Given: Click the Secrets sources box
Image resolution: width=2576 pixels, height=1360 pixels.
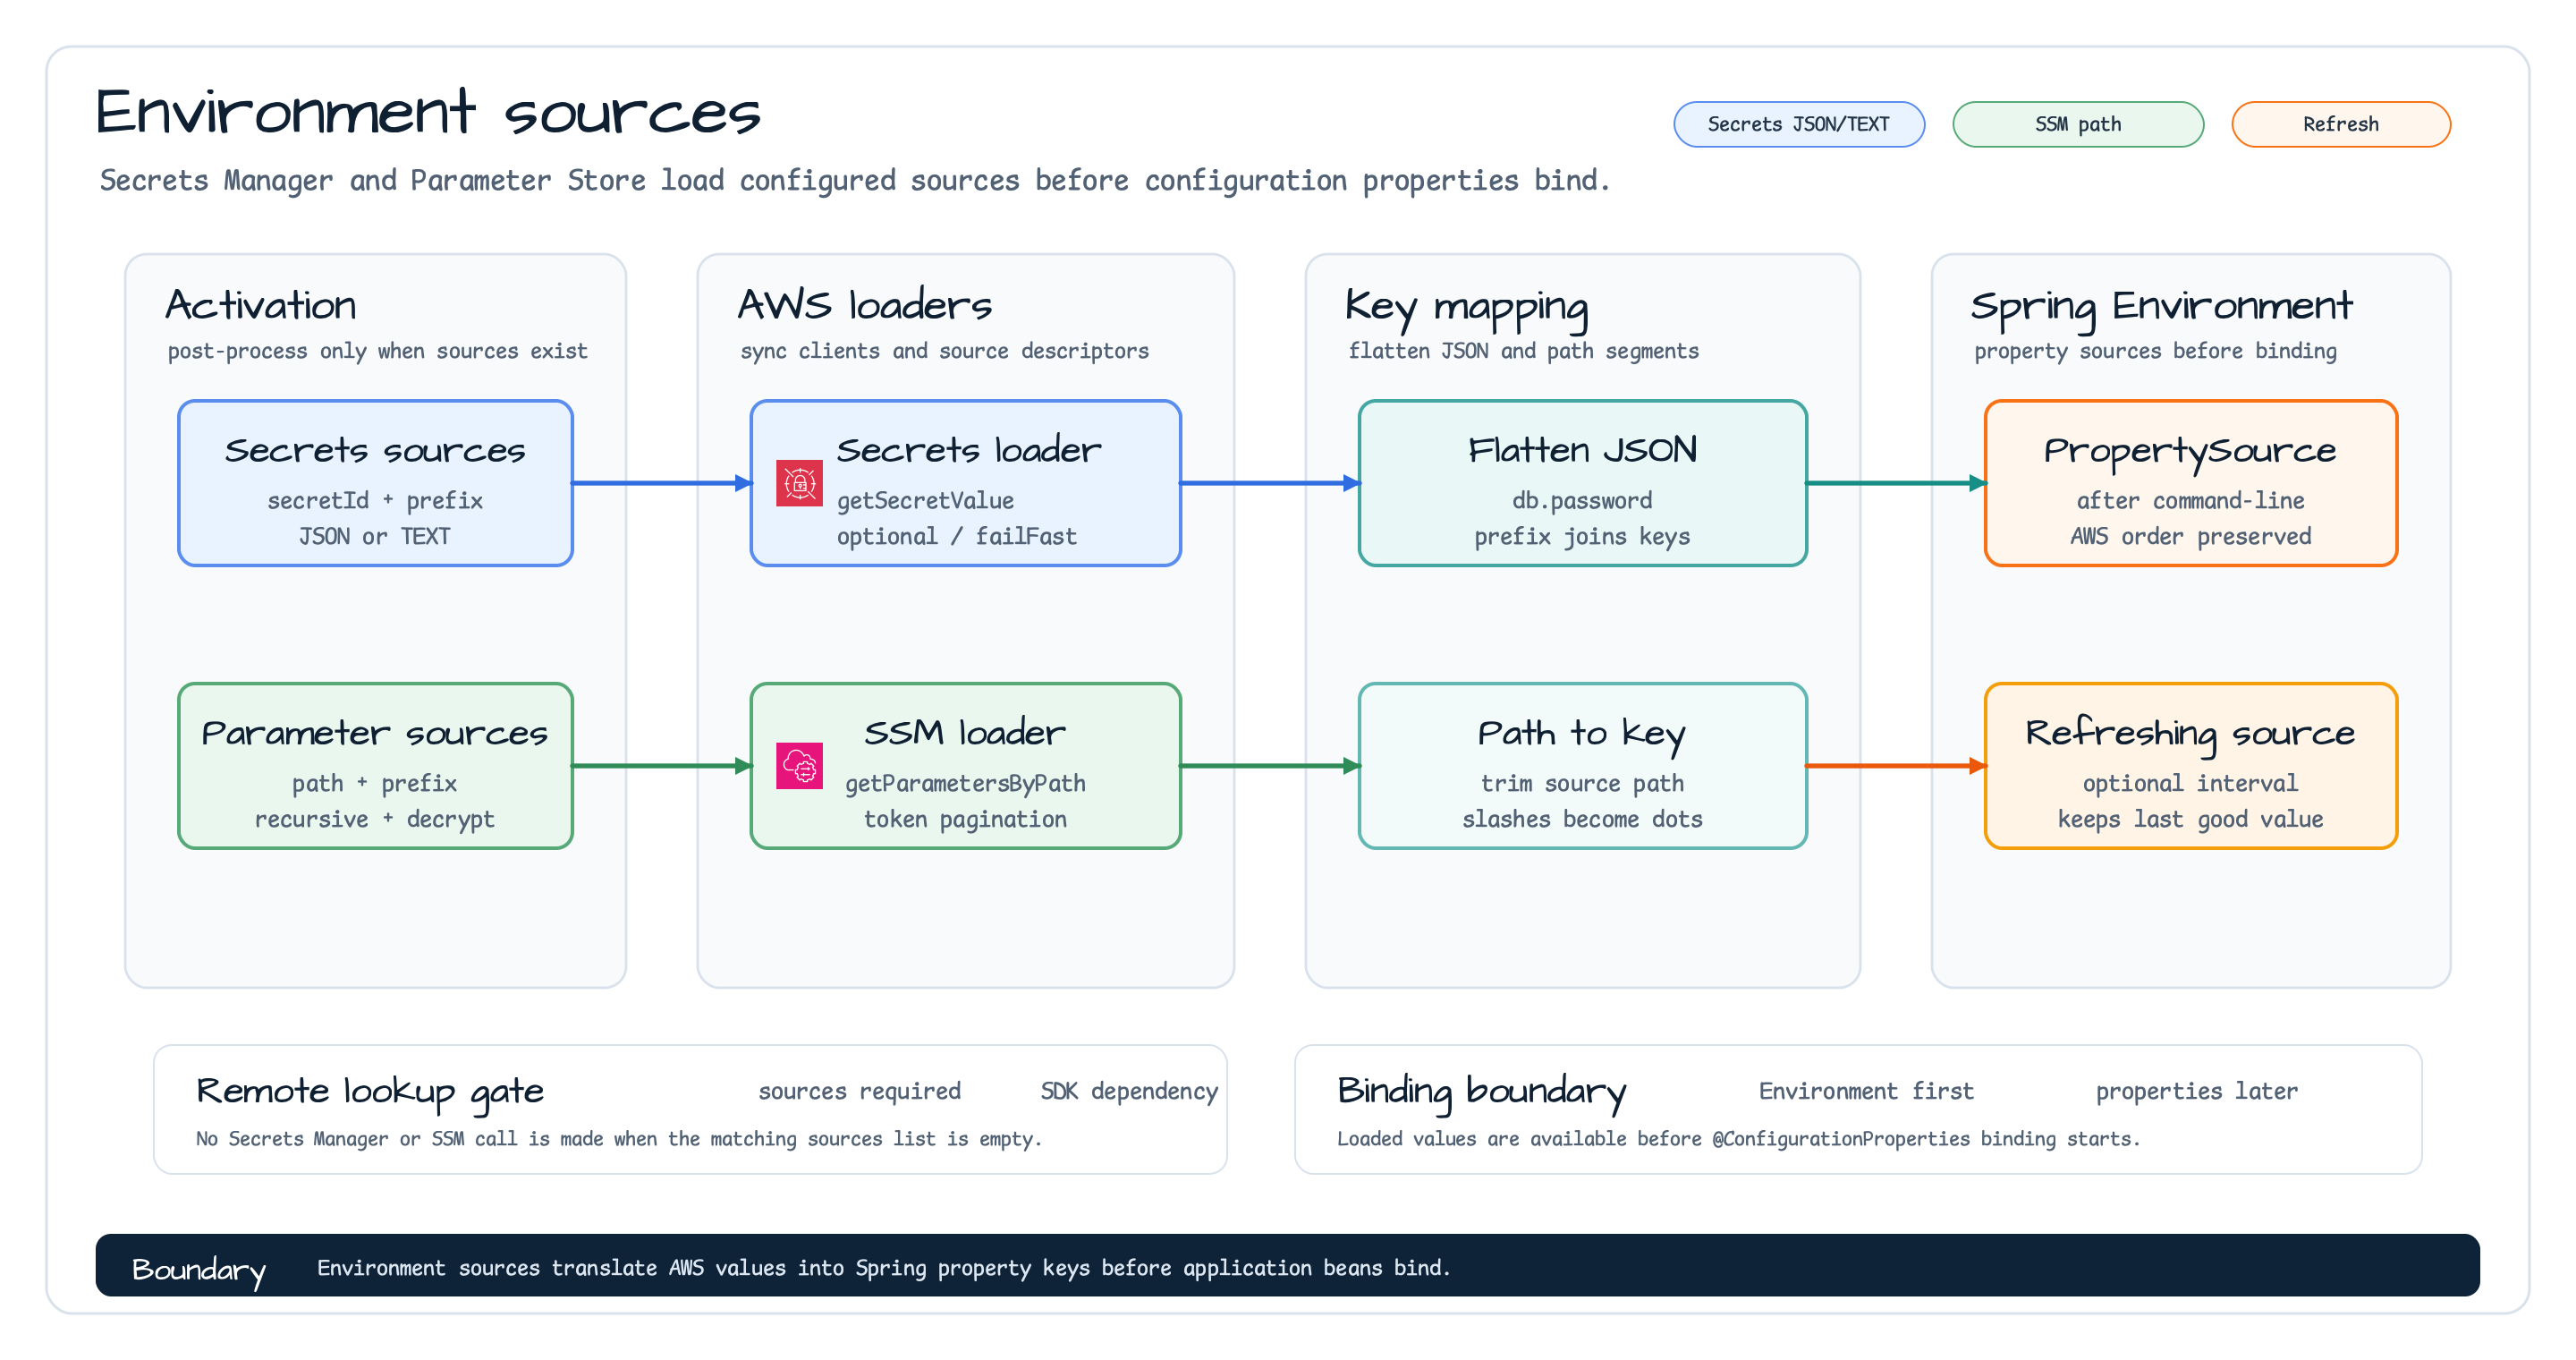Looking at the screenshot, I should coord(375,483).
